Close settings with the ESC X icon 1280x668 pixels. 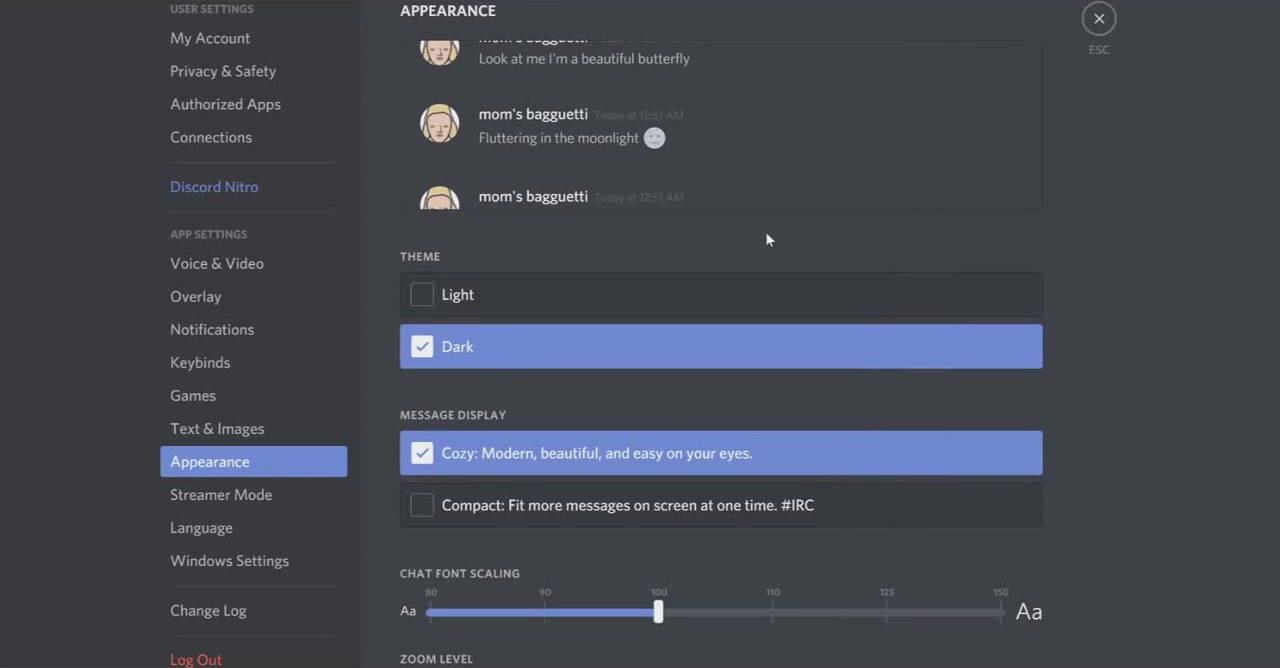pyautogui.click(x=1098, y=18)
